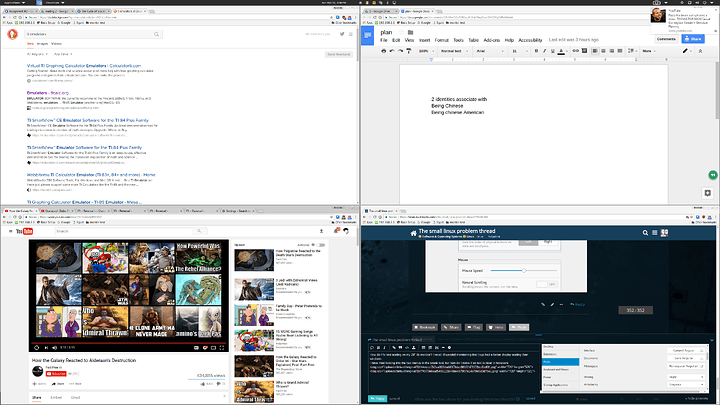Toggle theater mode in YouTube player
This screenshot has width=720, height=405.
pyautogui.click(x=214, y=348)
